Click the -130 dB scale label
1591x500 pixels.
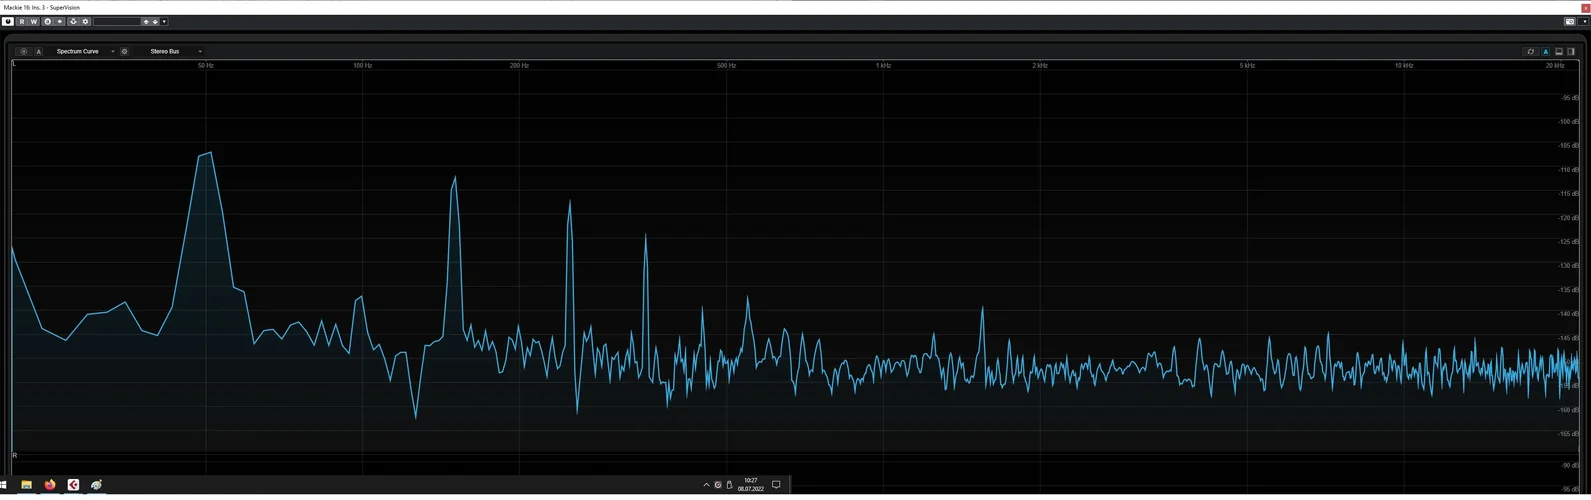click(x=1569, y=266)
